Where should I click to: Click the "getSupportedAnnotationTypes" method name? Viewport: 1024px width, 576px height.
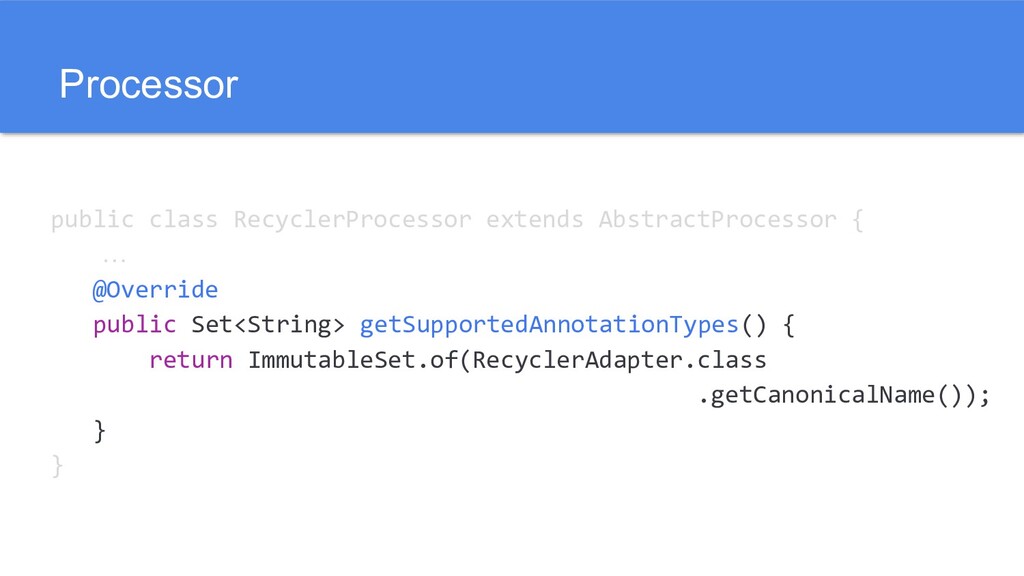tap(548, 325)
